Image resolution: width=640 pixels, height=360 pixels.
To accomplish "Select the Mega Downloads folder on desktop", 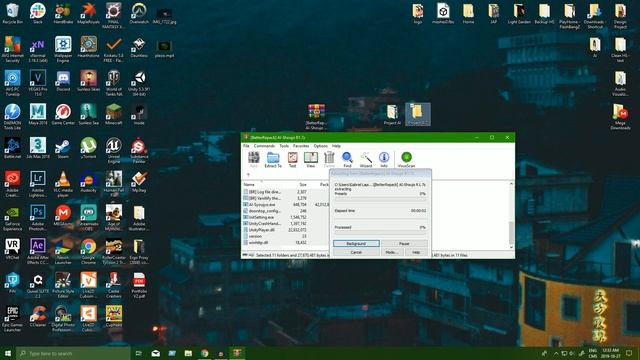I will 620,117.
